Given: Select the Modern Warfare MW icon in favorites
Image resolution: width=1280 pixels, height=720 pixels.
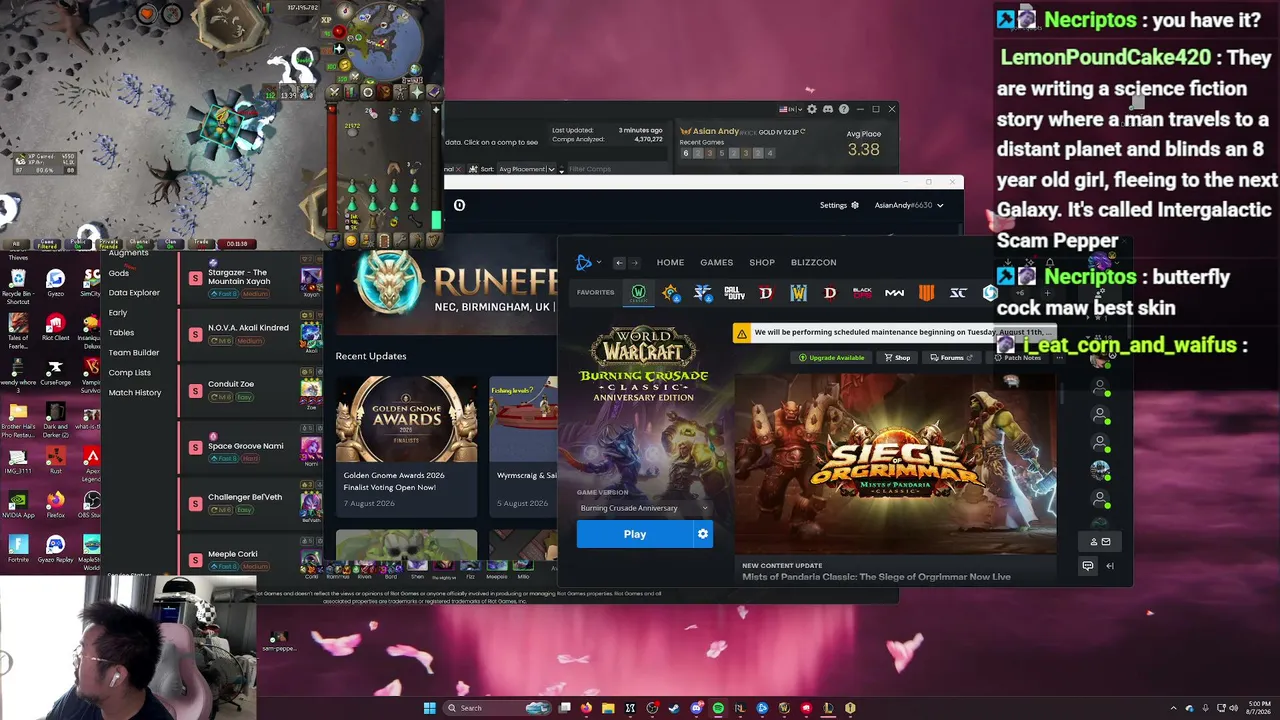Looking at the screenshot, I should coord(894,293).
